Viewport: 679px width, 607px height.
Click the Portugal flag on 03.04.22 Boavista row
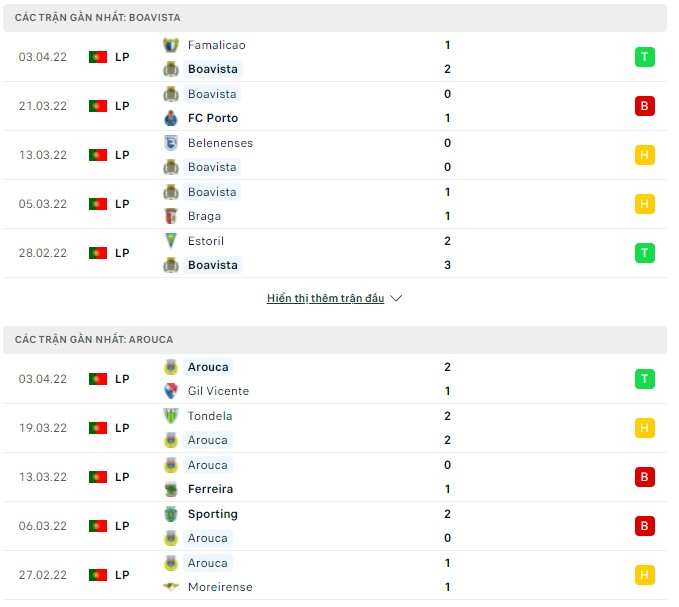(97, 57)
